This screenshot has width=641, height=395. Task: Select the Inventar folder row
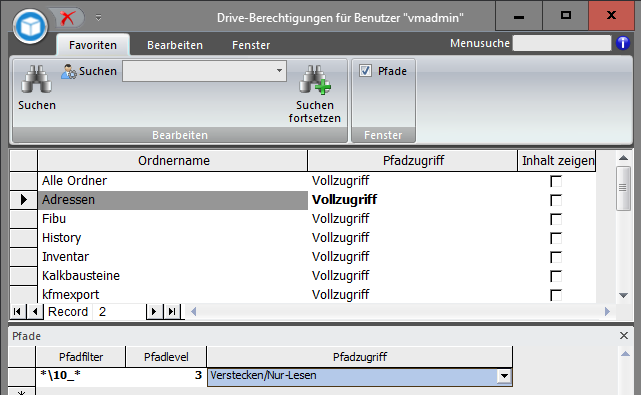coord(173,257)
